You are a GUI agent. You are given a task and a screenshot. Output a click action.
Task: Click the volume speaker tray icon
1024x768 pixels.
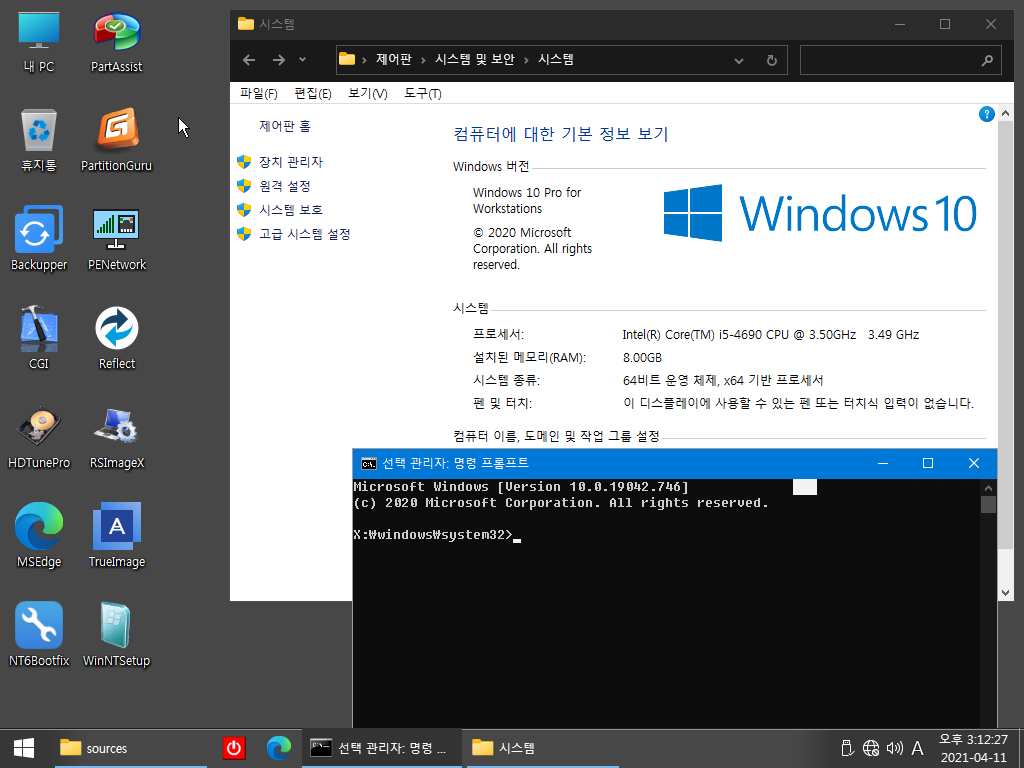tap(894, 748)
